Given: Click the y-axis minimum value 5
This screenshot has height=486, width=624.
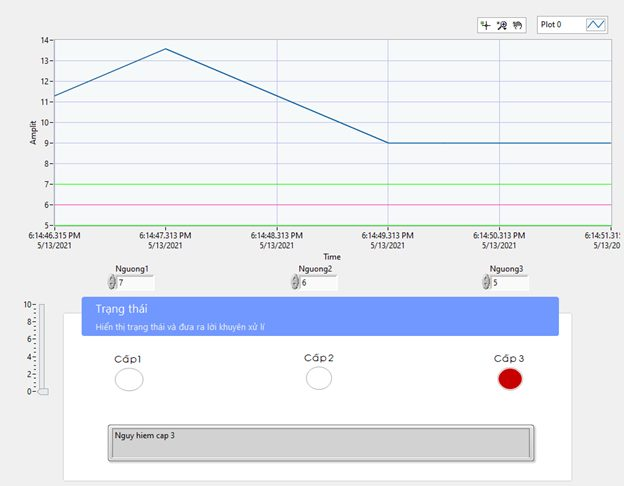Looking at the screenshot, I should click(x=47, y=225).
